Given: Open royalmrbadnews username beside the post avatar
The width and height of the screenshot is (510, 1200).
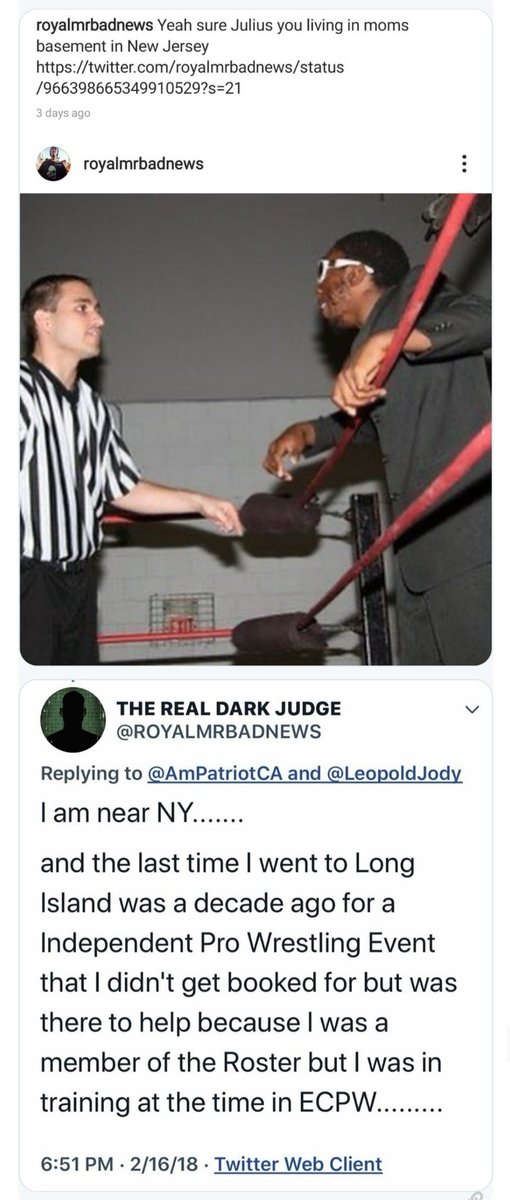Looking at the screenshot, I should (x=150, y=163).
